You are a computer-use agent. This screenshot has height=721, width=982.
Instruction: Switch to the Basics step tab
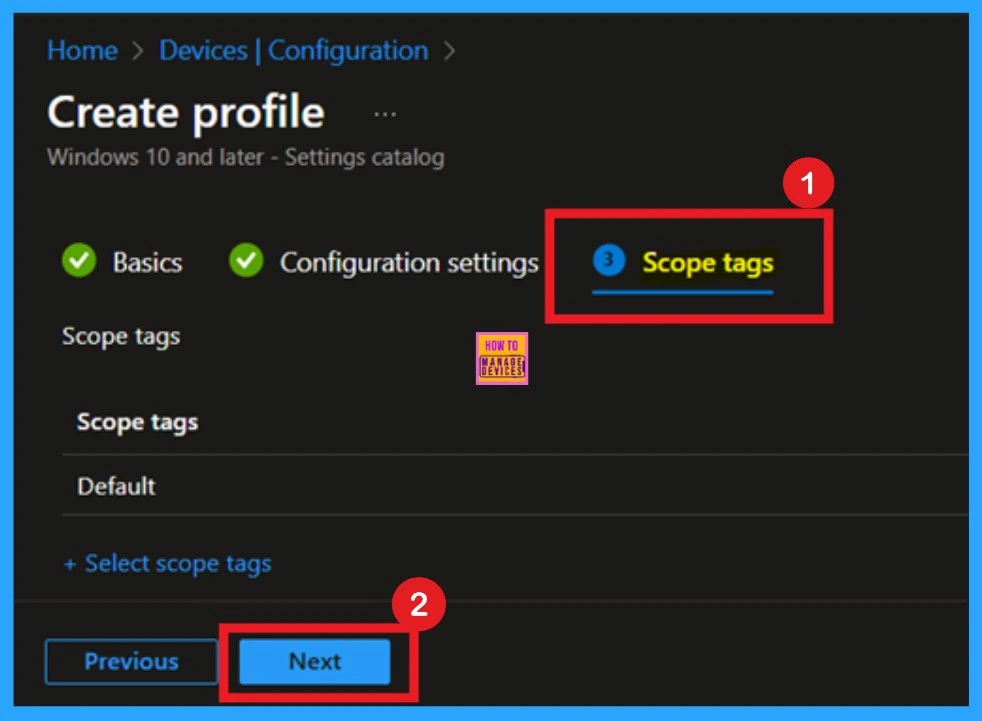click(146, 263)
